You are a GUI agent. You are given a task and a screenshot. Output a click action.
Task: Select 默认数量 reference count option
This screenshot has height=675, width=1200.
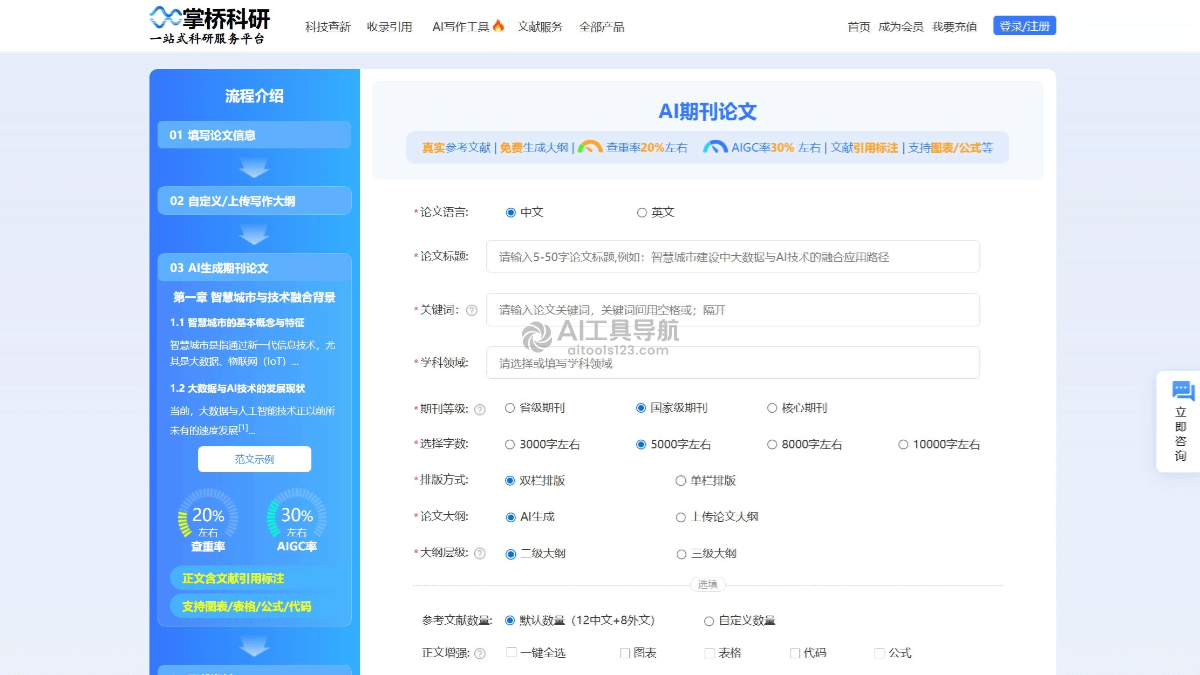pos(510,620)
